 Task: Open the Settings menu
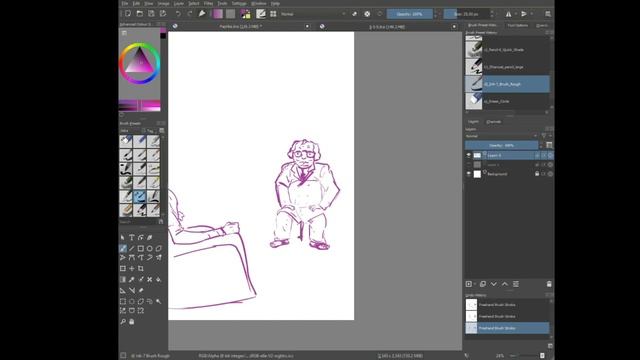click(x=239, y=3)
